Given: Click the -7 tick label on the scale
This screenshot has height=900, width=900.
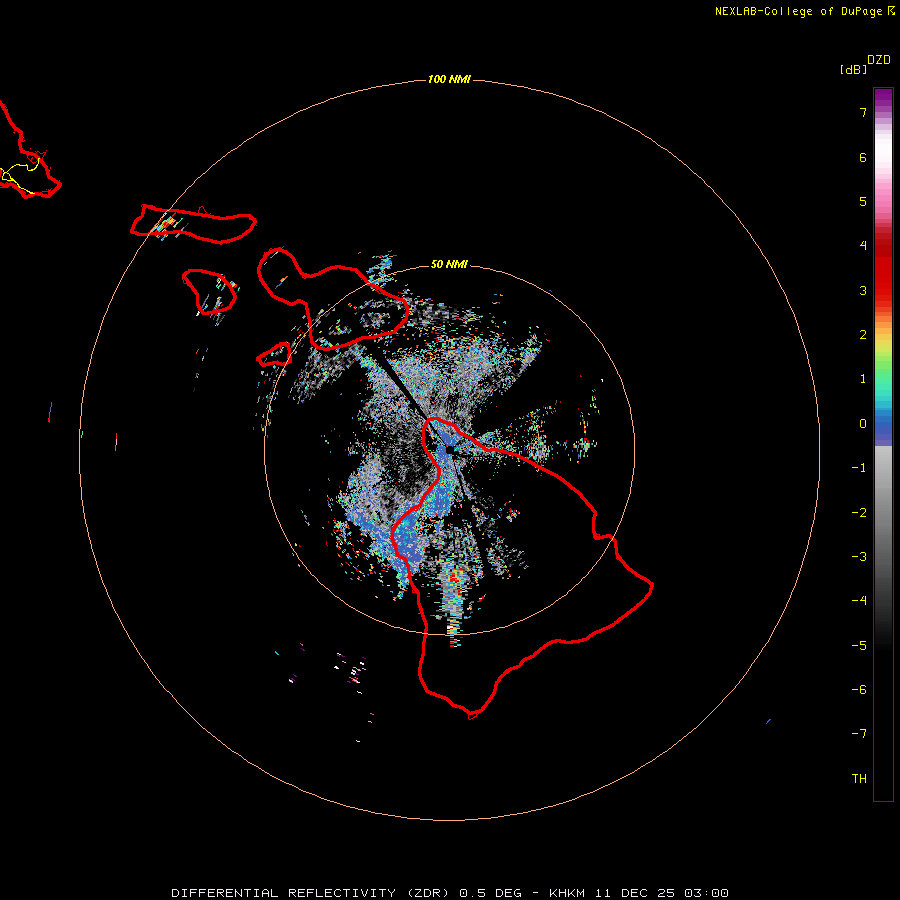Looking at the screenshot, I should 859,734.
